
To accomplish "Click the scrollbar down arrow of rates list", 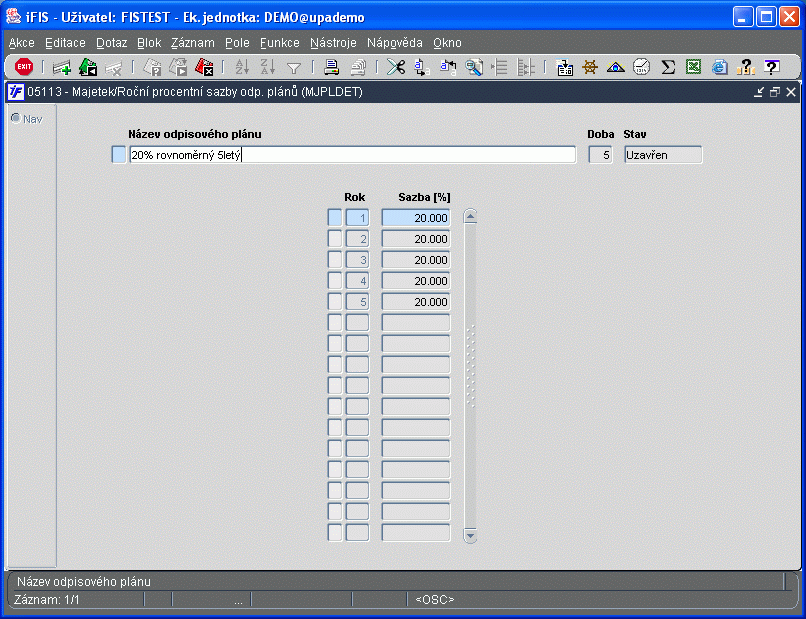I will click(x=470, y=535).
